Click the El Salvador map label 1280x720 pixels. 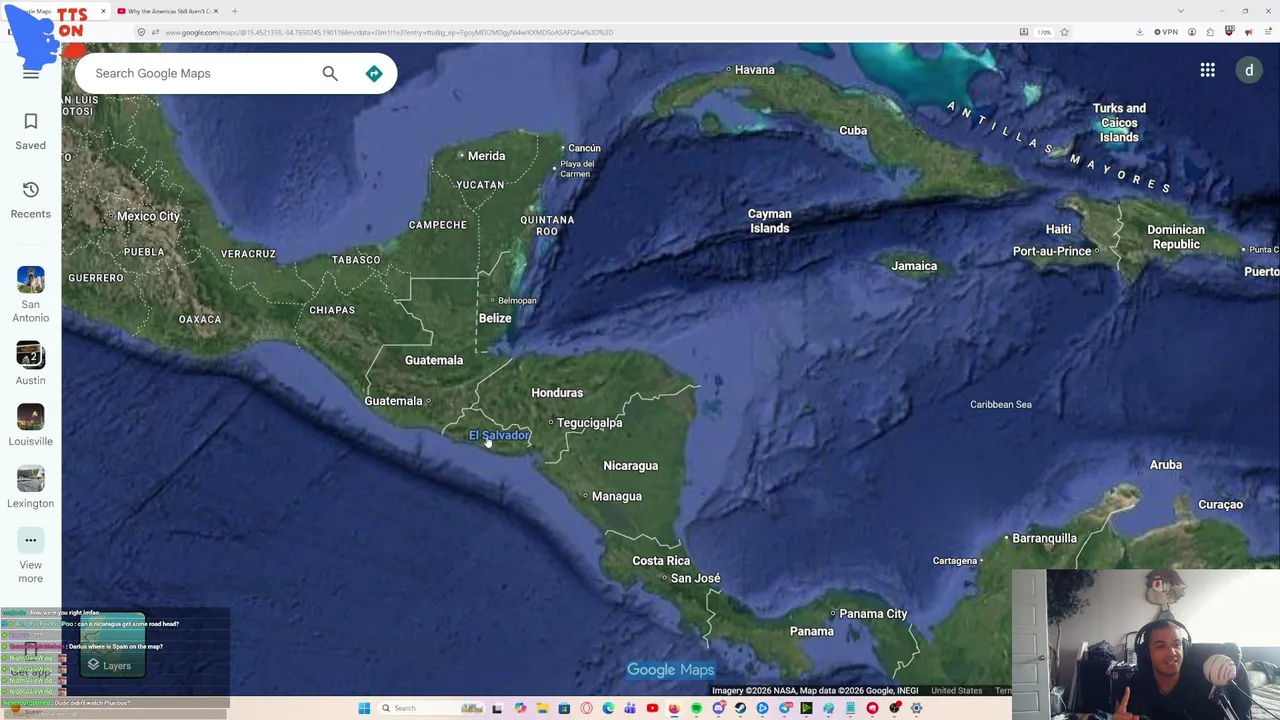(499, 435)
